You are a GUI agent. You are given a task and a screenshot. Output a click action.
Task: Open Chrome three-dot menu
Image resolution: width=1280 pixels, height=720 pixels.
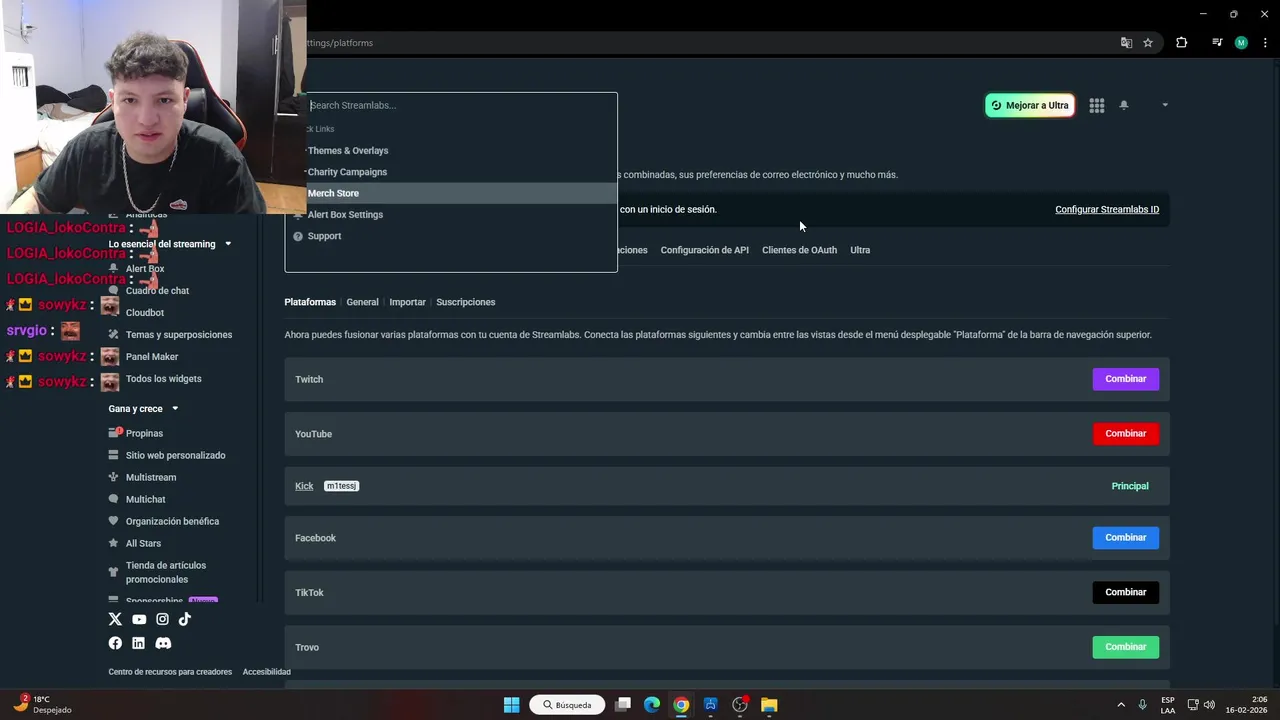[1265, 43]
